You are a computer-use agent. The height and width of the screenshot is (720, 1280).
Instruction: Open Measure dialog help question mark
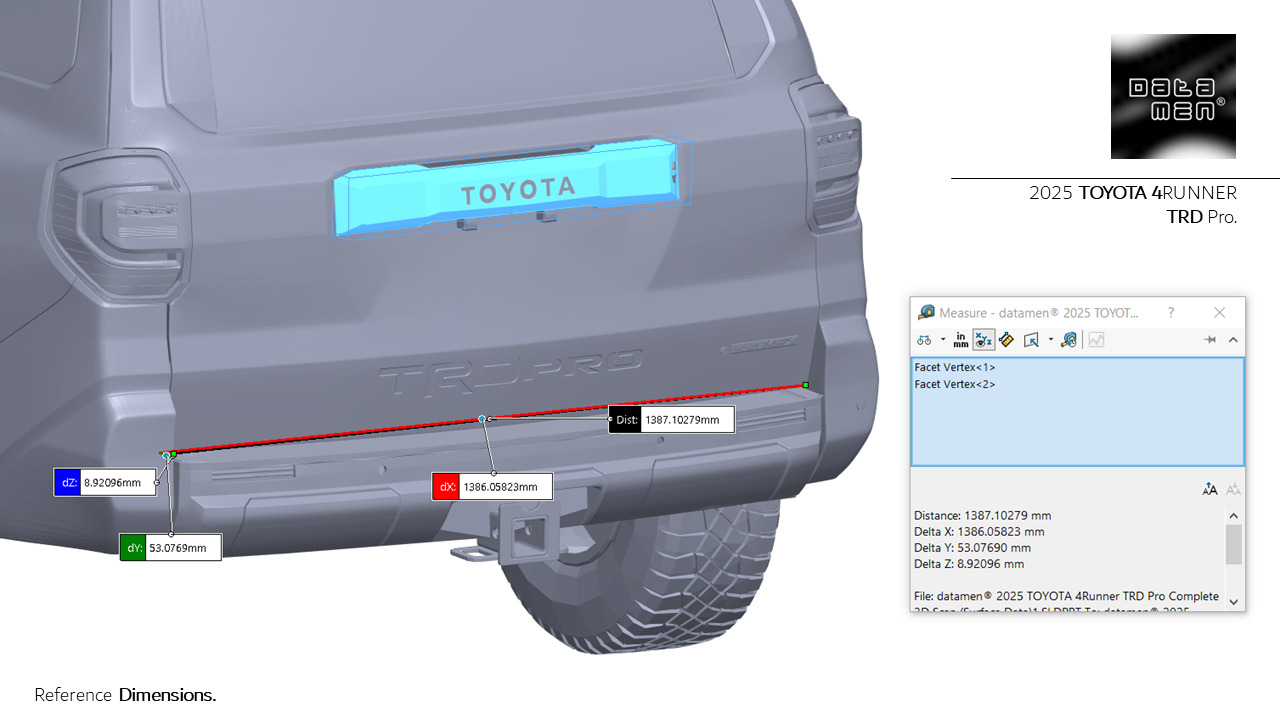pyautogui.click(x=1171, y=313)
